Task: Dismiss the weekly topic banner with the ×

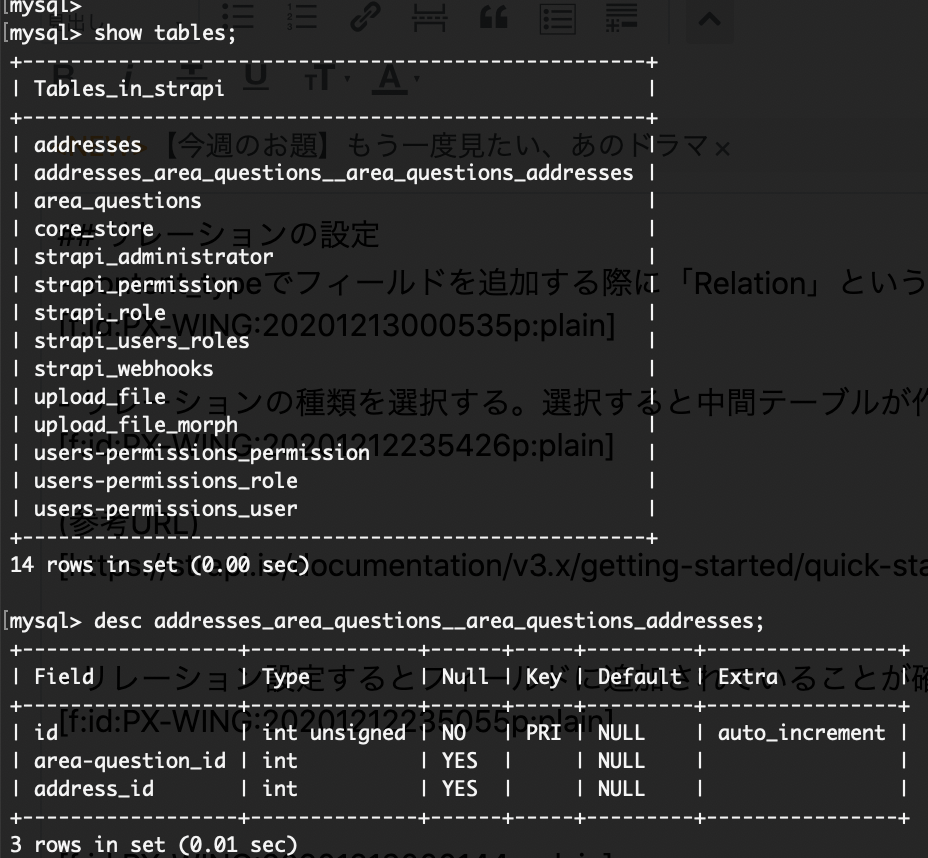Action: [x=722, y=149]
